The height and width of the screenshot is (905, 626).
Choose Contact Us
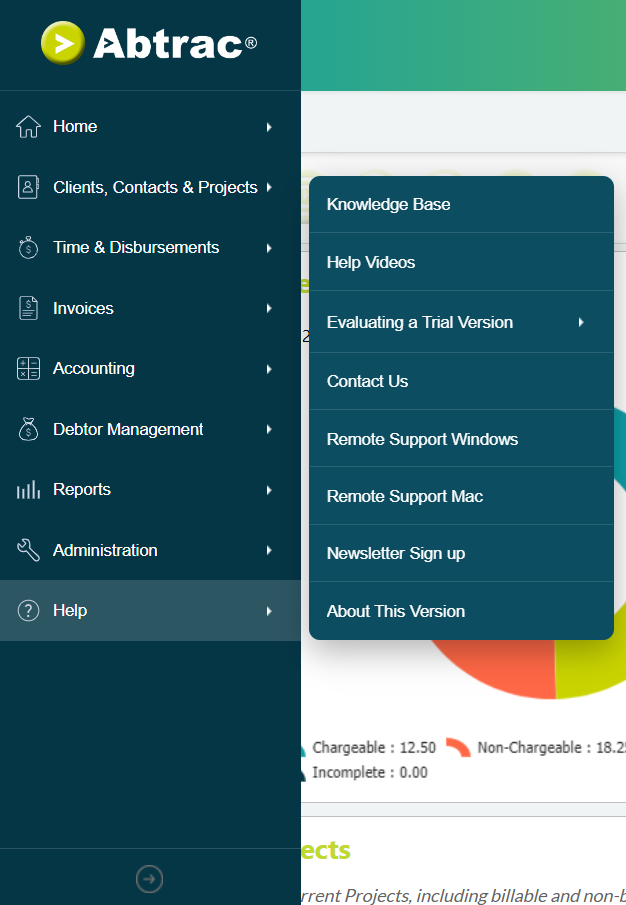[x=461, y=381]
